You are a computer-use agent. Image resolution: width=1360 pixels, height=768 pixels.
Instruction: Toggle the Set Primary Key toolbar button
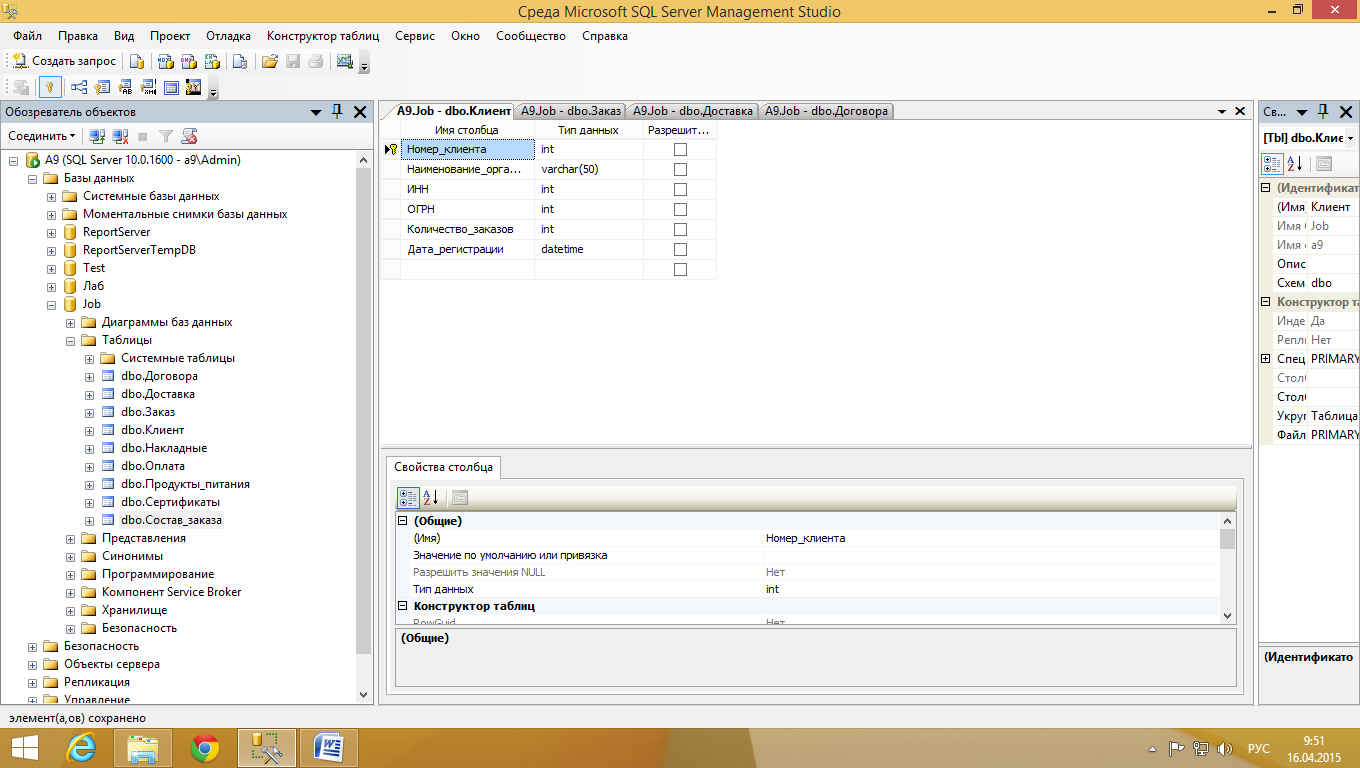[x=48, y=87]
